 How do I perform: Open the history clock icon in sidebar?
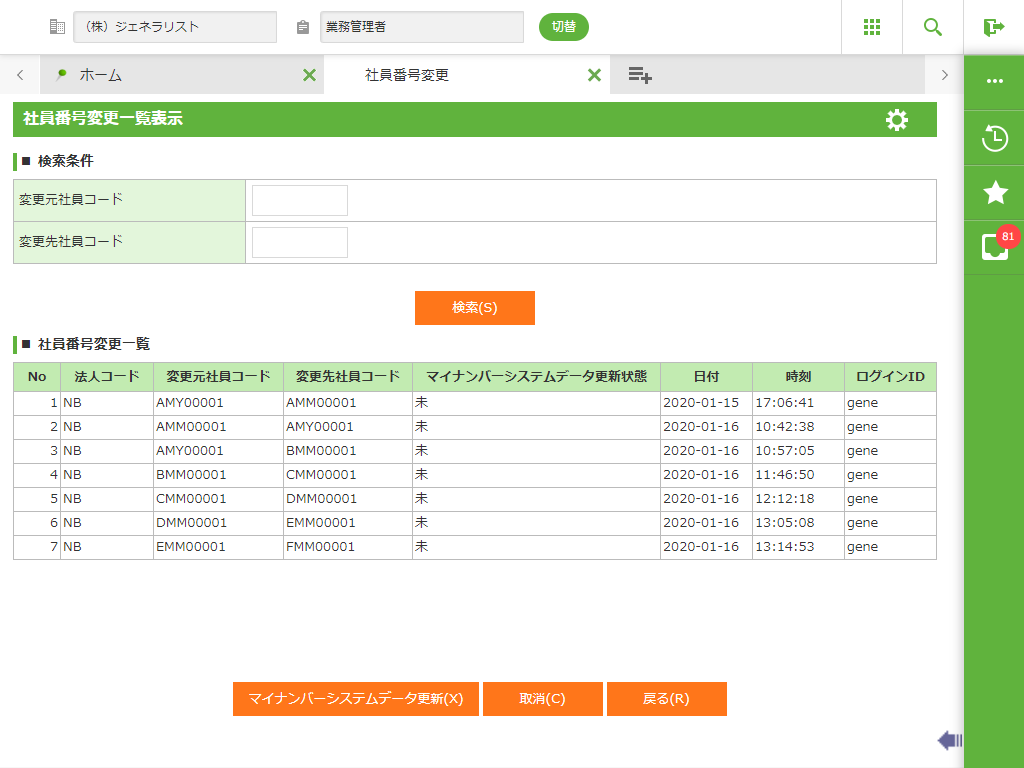[x=994, y=138]
